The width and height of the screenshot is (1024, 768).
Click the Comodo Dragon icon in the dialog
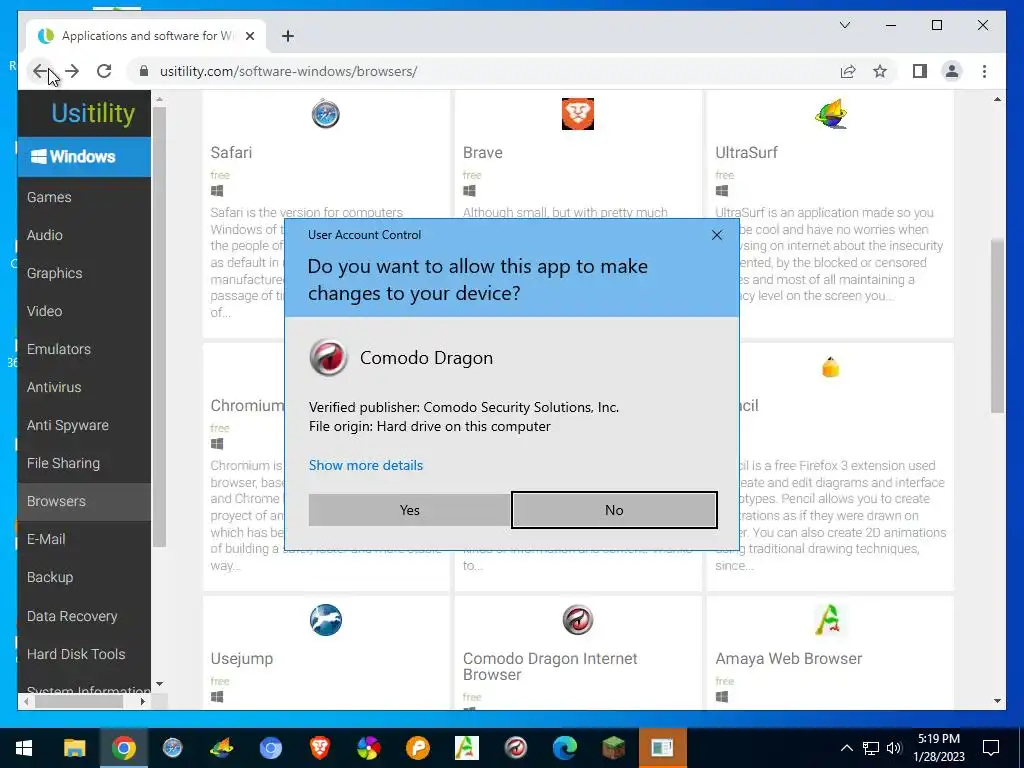[x=328, y=358]
